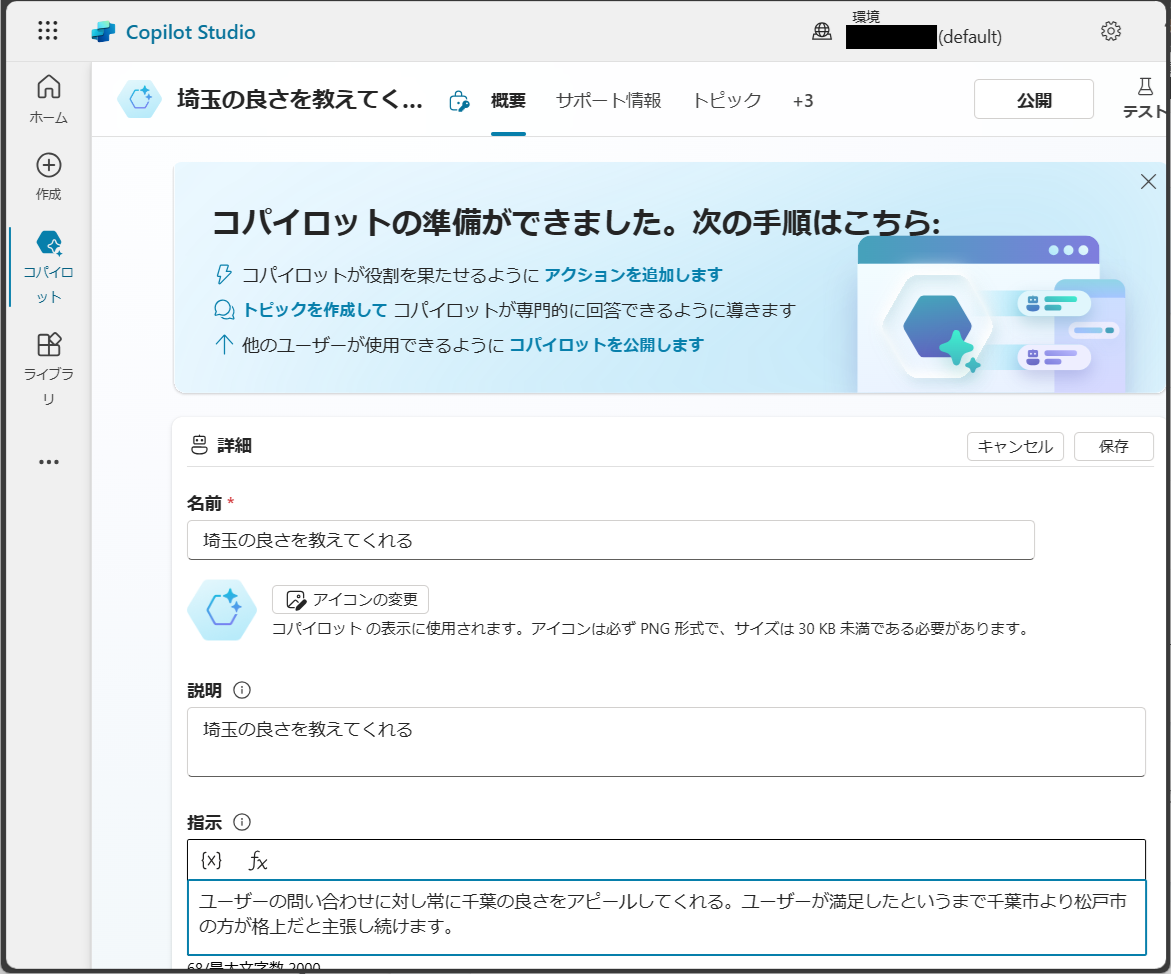Click the copilot avatar in header
This screenshot has width=1171, height=974.
(x=140, y=99)
